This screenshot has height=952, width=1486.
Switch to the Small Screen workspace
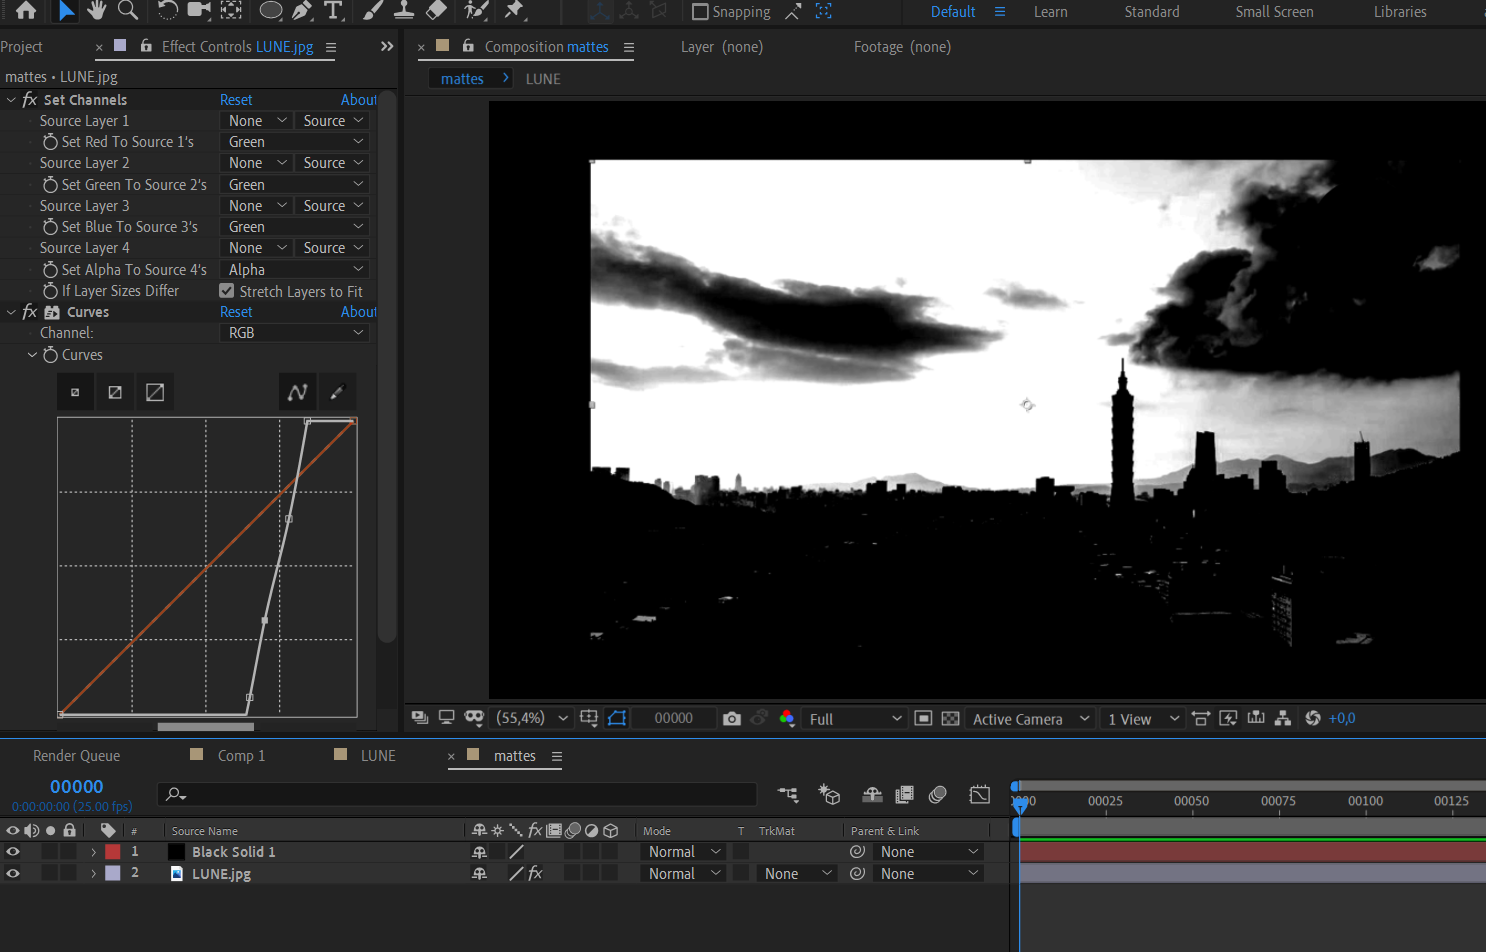[x=1274, y=12]
